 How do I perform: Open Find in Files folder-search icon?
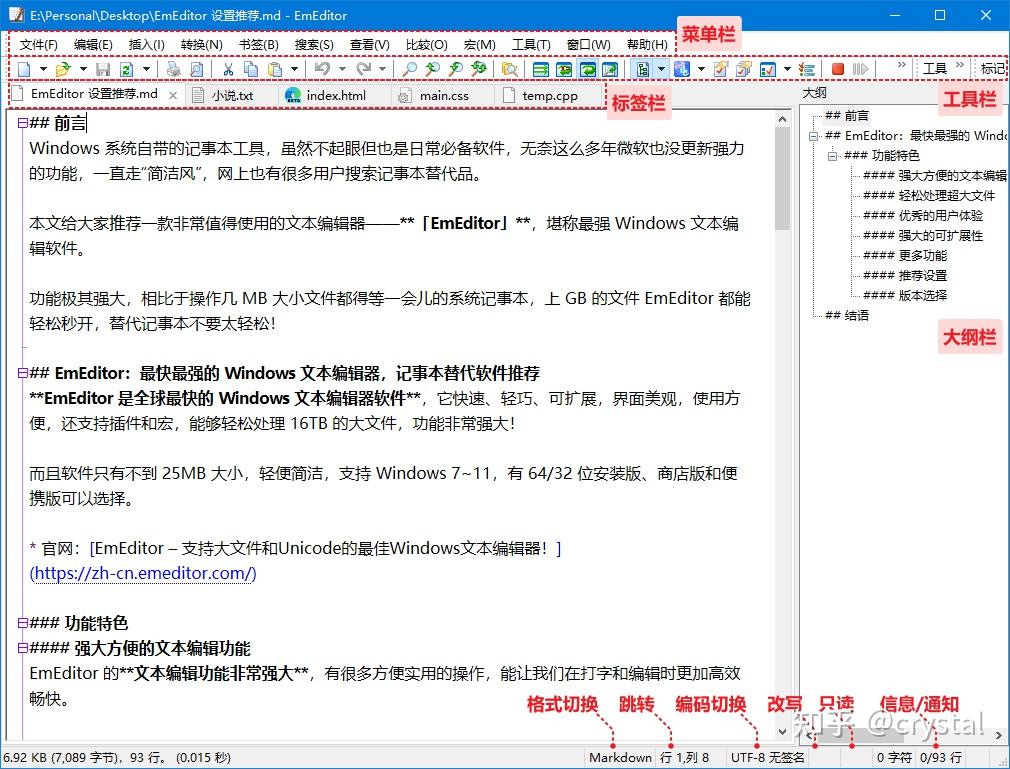click(x=510, y=69)
